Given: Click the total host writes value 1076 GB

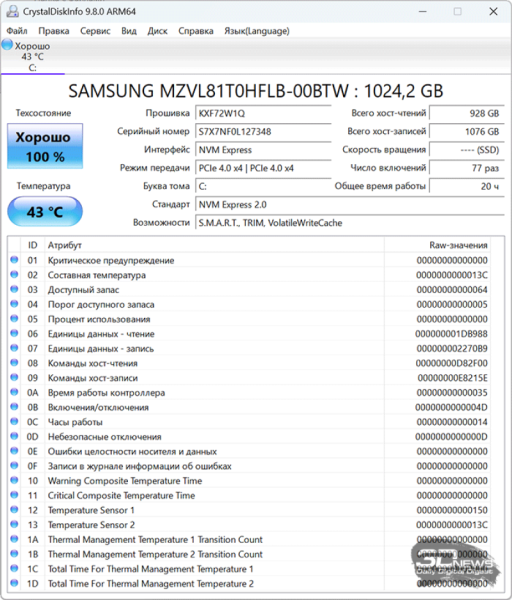Looking at the screenshot, I should [467, 132].
